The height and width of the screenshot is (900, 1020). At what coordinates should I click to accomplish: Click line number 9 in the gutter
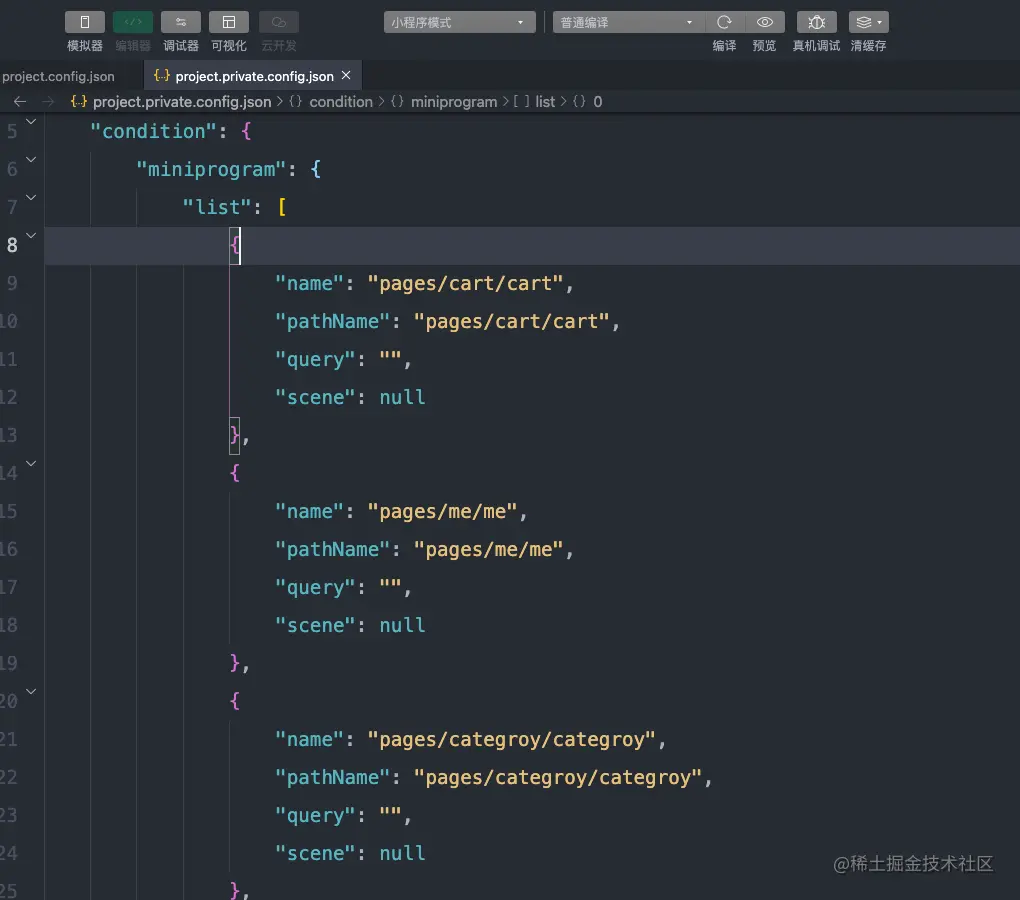(x=12, y=284)
